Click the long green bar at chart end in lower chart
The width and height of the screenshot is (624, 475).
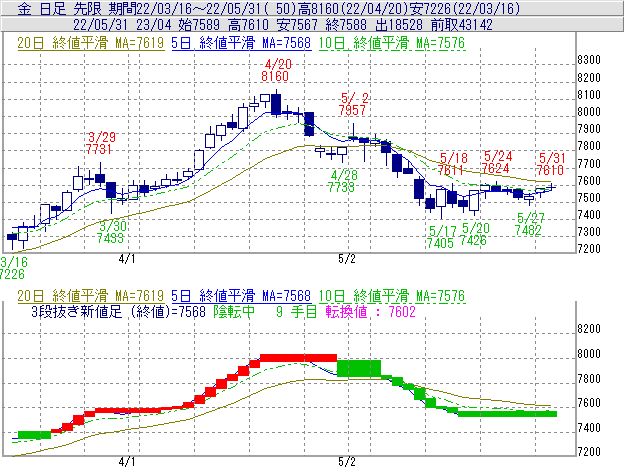[507, 414]
